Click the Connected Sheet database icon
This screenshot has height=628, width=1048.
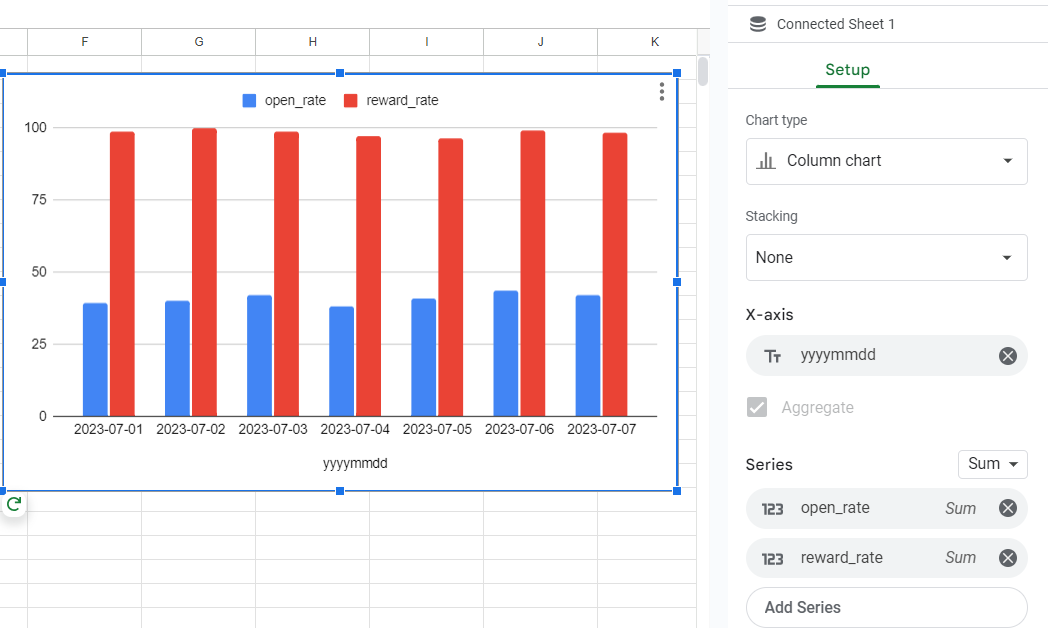[x=758, y=24]
